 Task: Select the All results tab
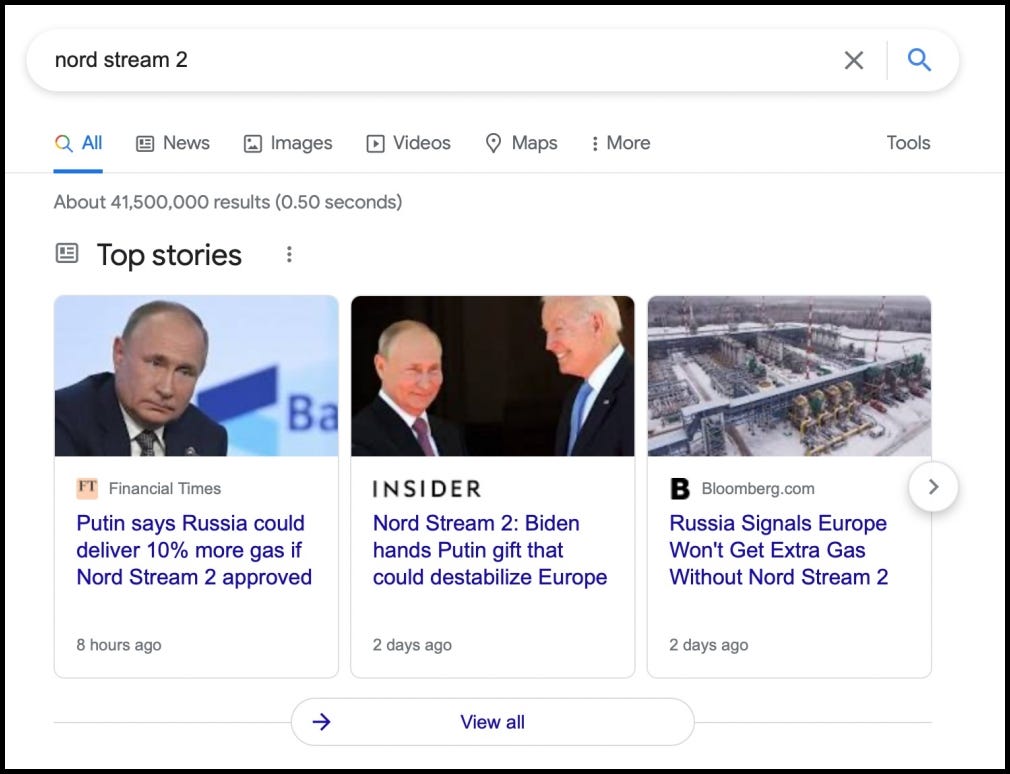(78, 143)
